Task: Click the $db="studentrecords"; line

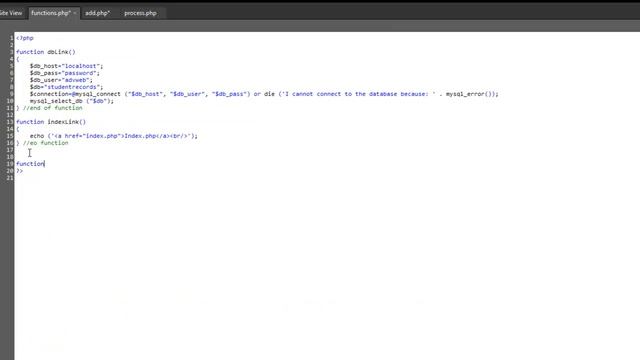Action: (67, 87)
